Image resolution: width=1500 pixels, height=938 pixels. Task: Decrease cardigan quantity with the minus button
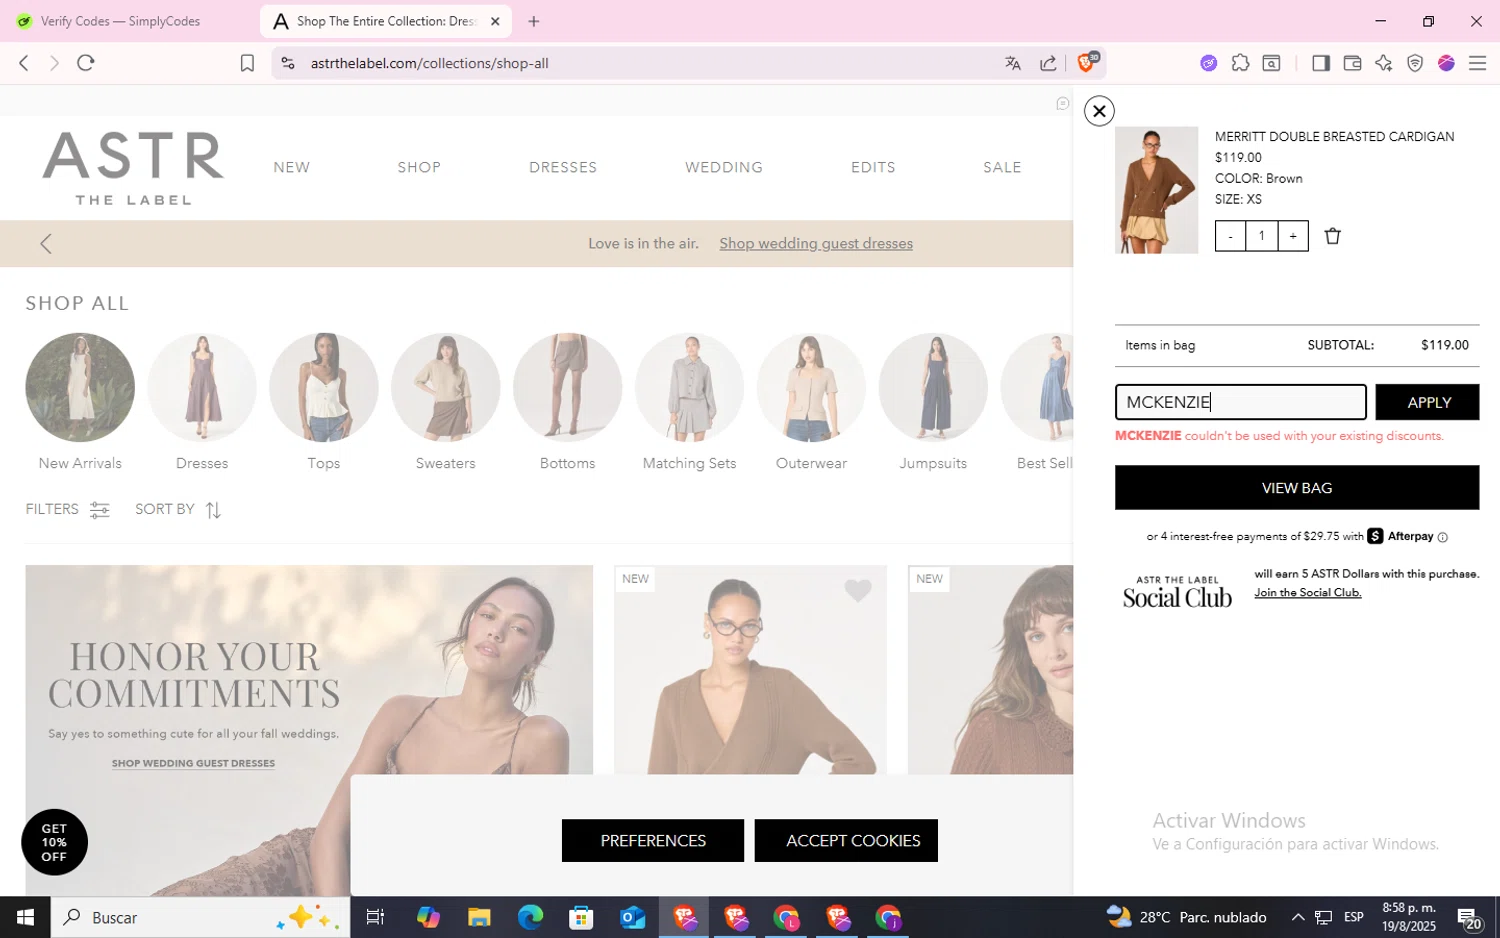pos(1230,236)
